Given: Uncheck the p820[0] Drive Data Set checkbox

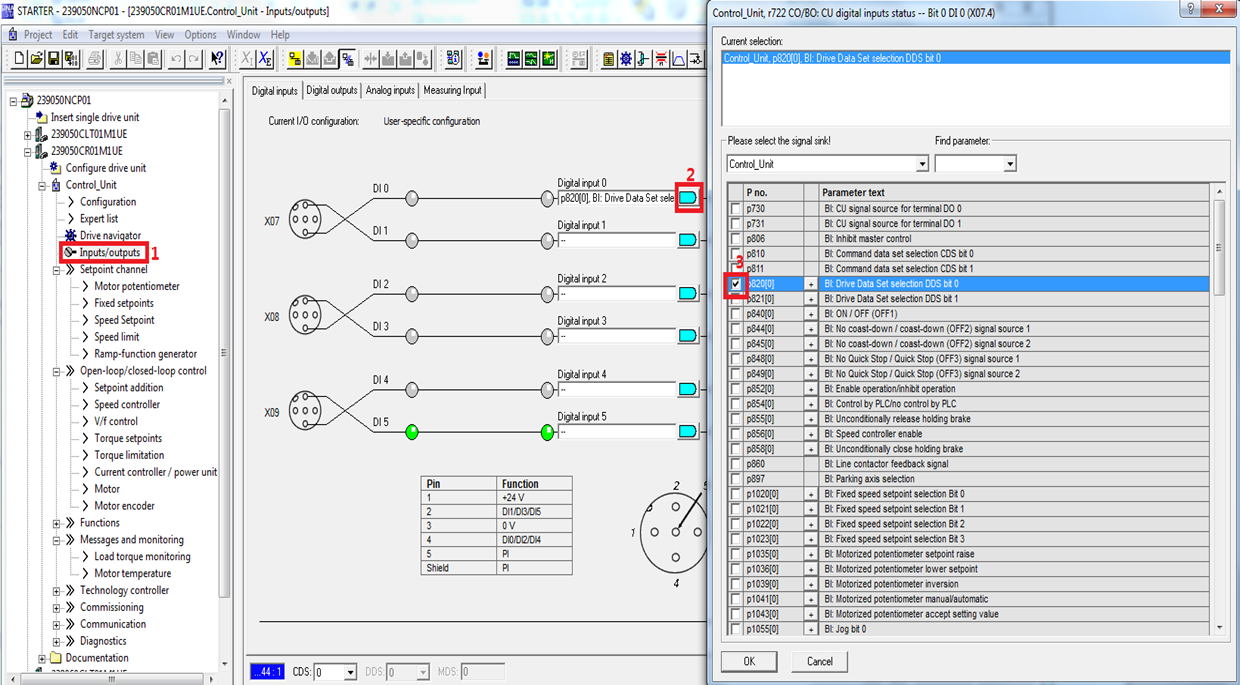Looking at the screenshot, I should (x=736, y=284).
